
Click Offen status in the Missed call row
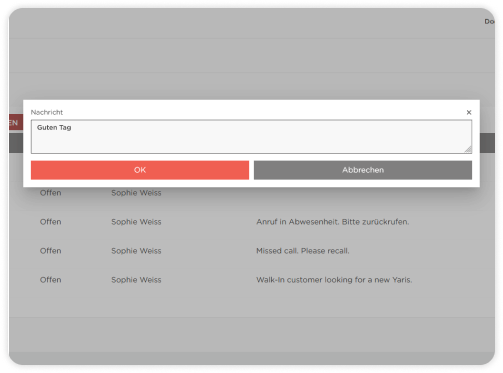50,251
